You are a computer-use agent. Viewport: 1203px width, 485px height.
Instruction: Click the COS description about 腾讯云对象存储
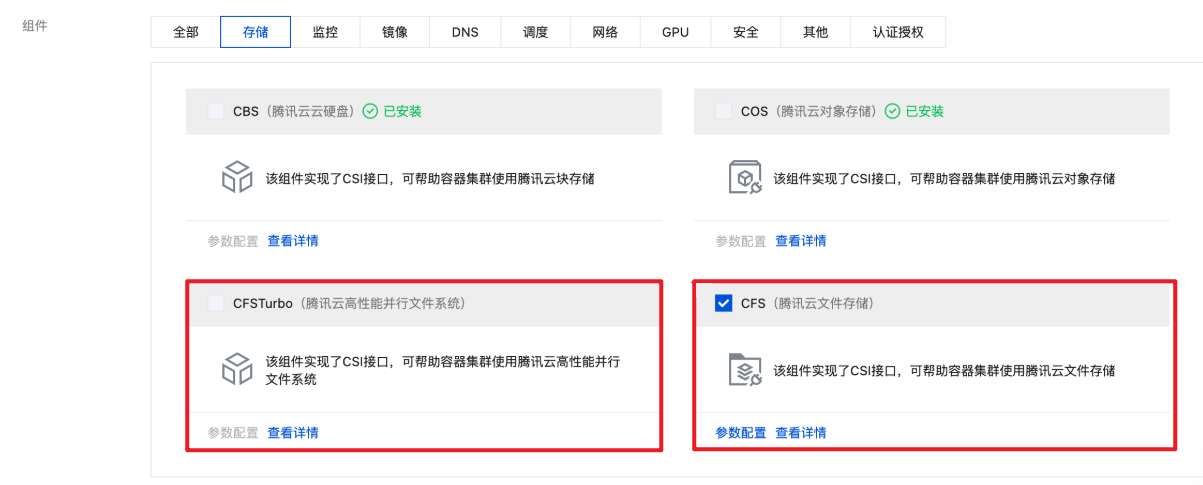[x=945, y=179]
